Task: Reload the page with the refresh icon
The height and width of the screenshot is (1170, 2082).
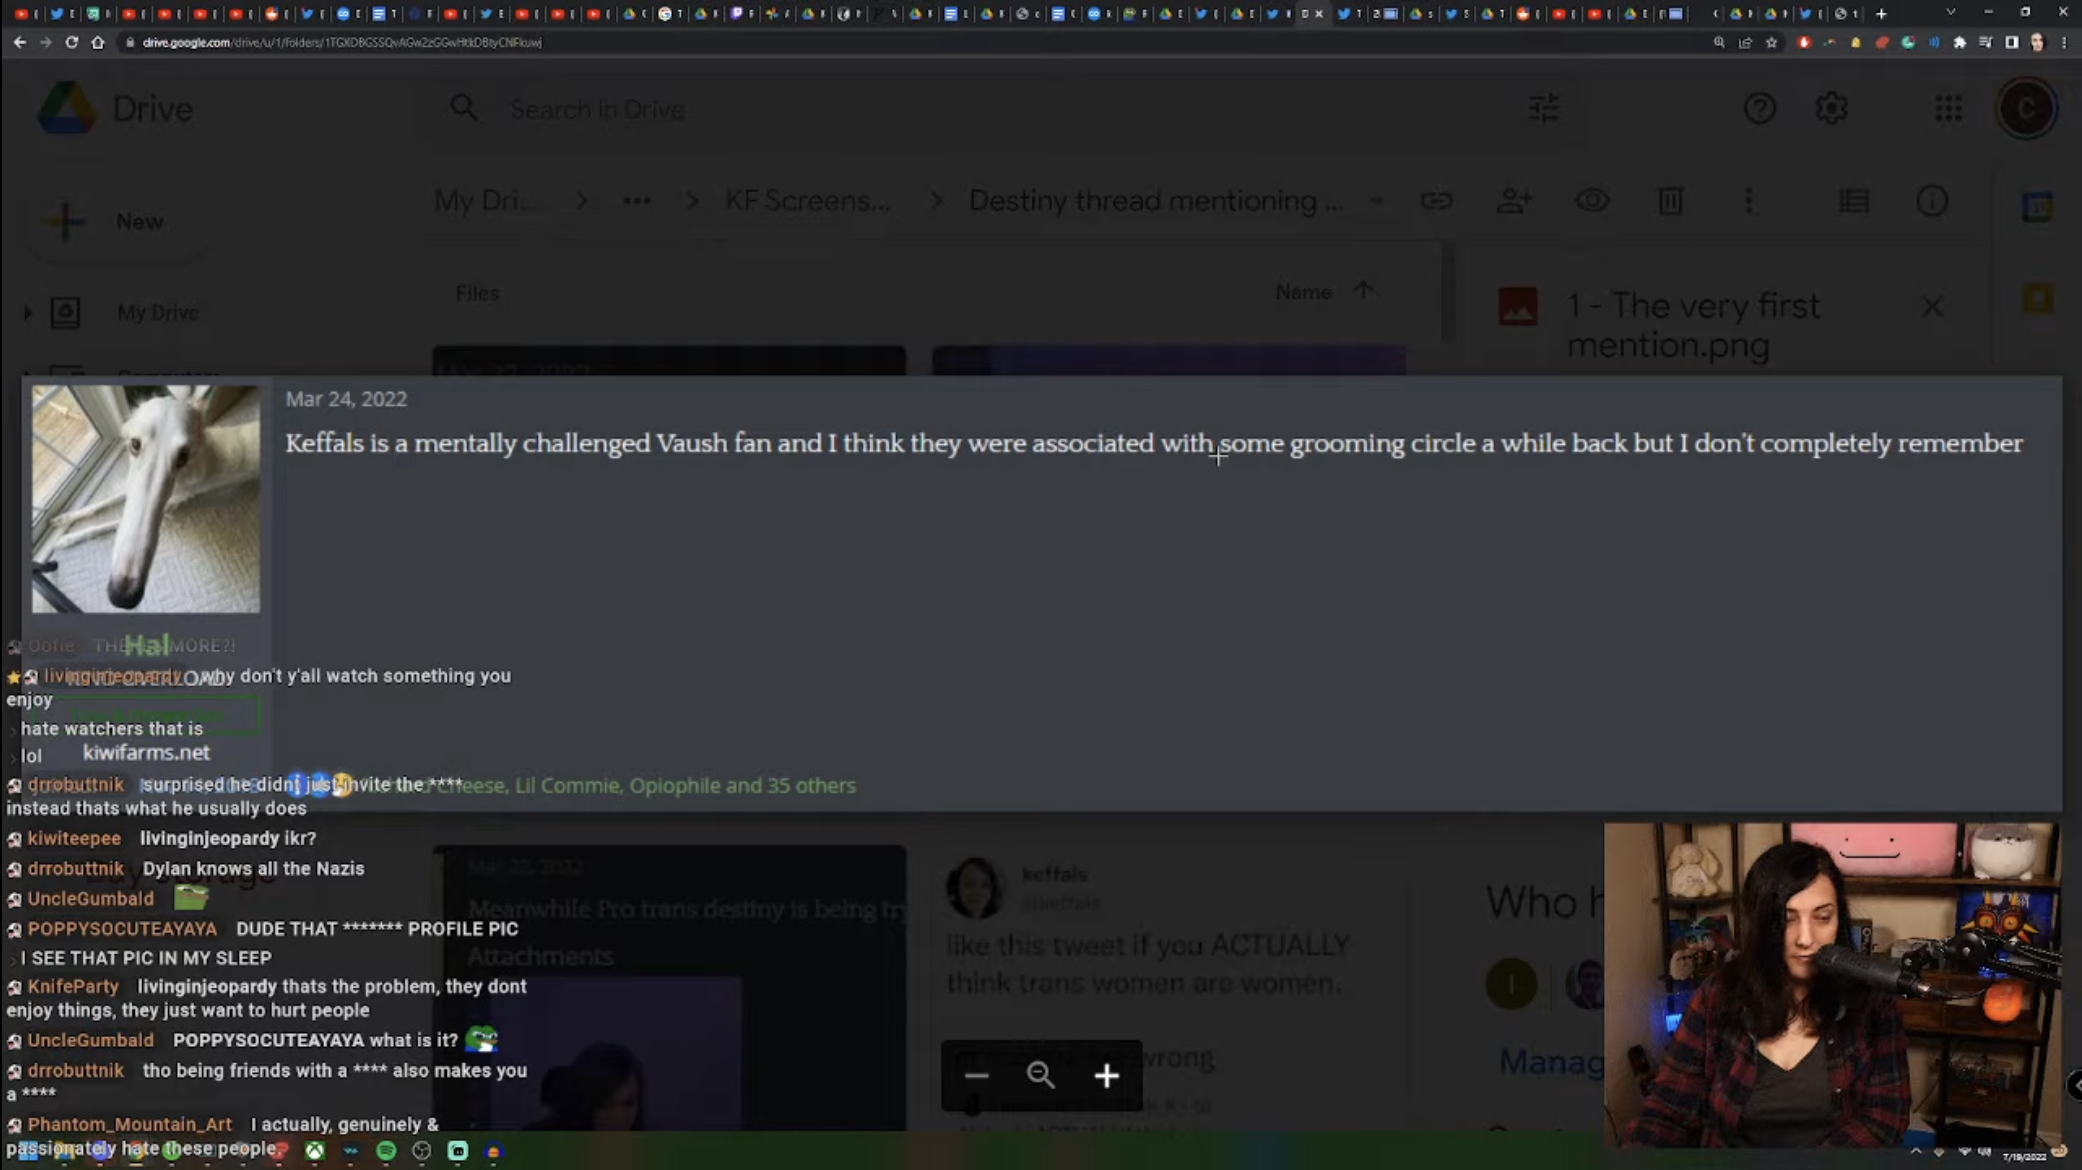Action: click(71, 42)
